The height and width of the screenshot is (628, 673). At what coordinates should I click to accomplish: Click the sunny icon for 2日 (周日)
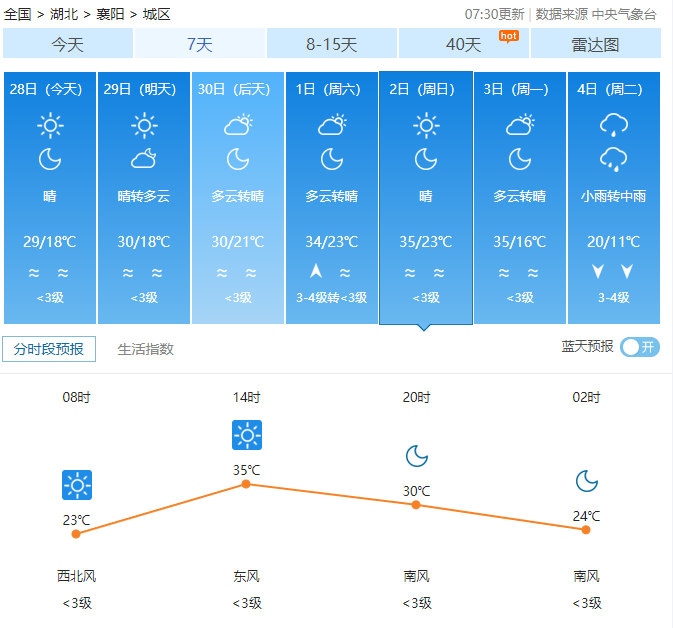tap(426, 125)
